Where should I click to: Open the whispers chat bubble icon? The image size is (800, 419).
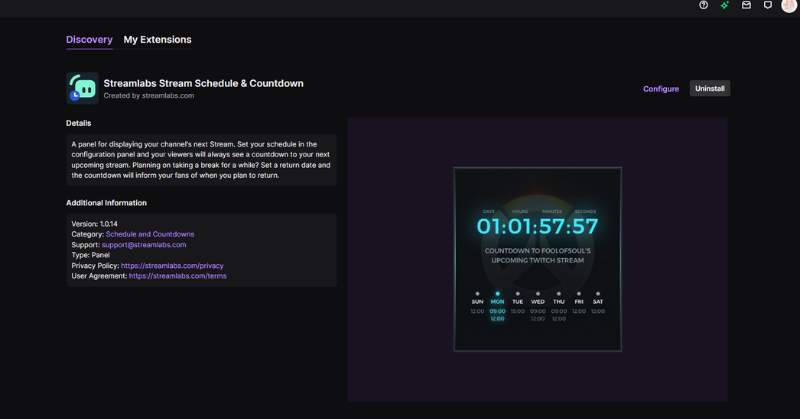[x=767, y=5]
